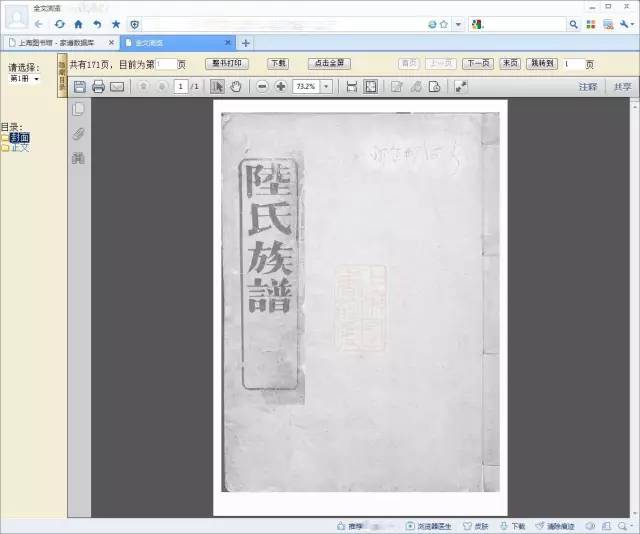The image size is (640, 534).
Task: Click the fit width scrolling icon
Action: pyautogui.click(x=351, y=87)
